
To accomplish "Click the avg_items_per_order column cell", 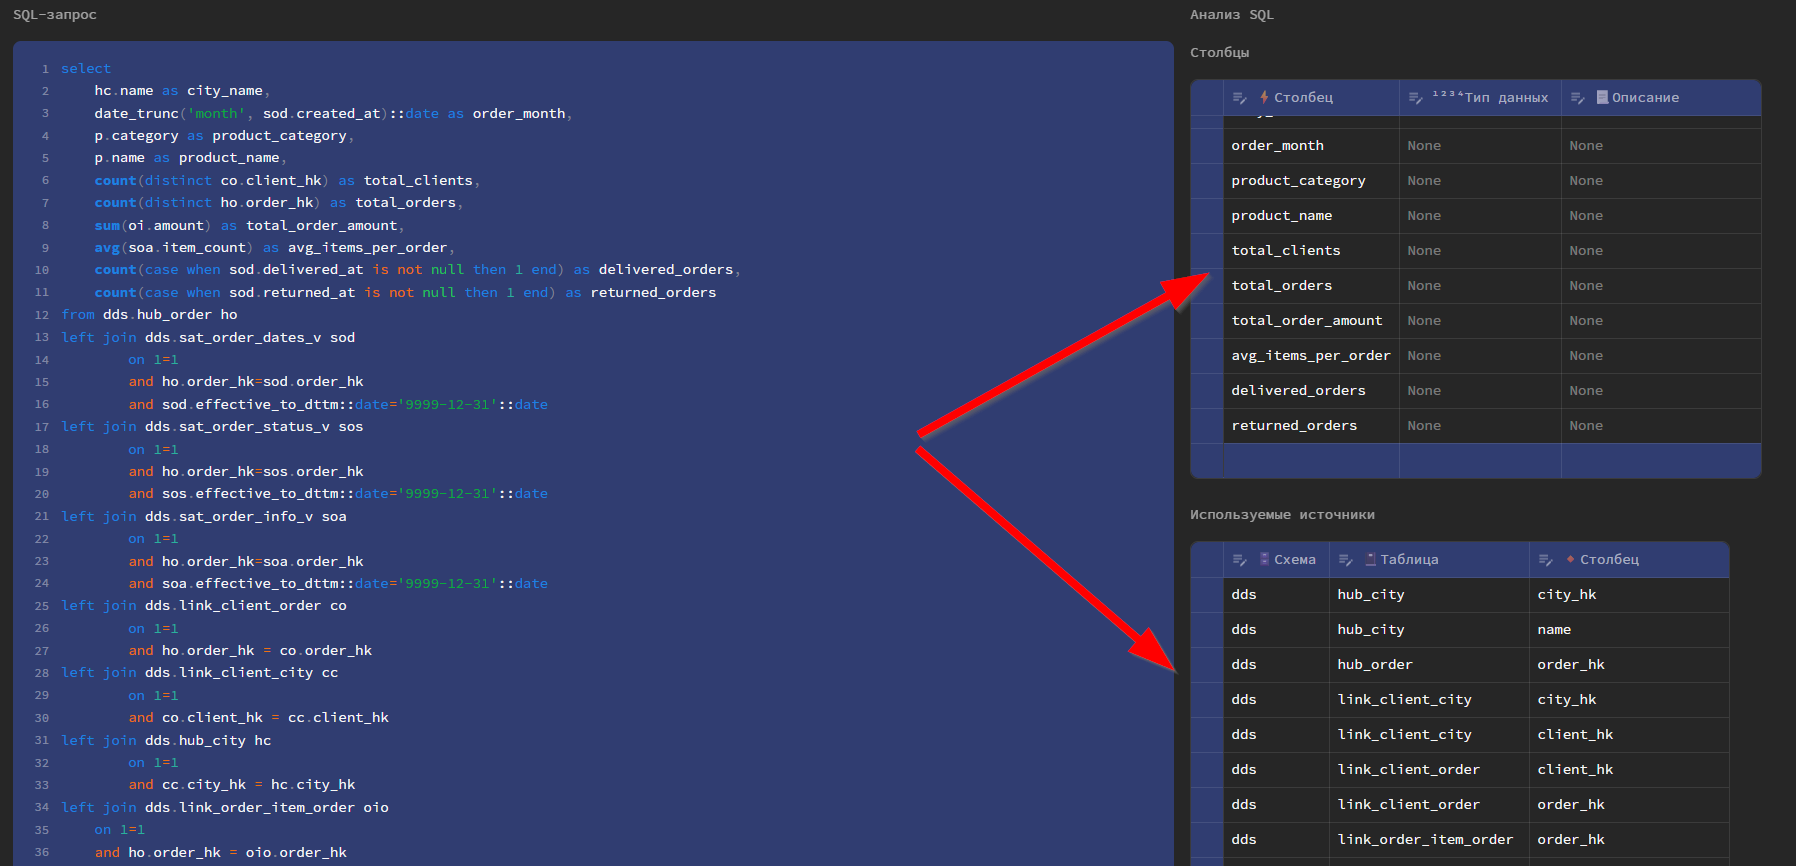I will [1311, 356].
